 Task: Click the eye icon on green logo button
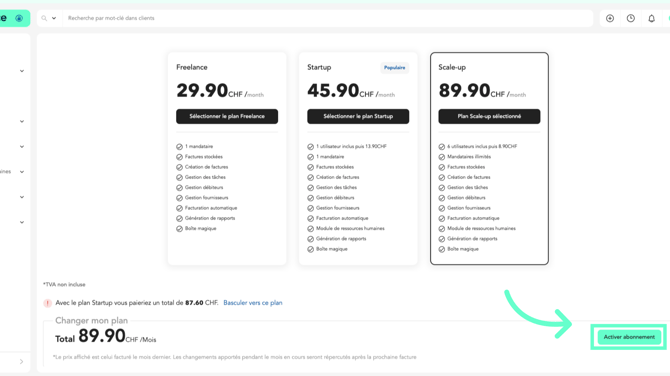click(x=19, y=18)
